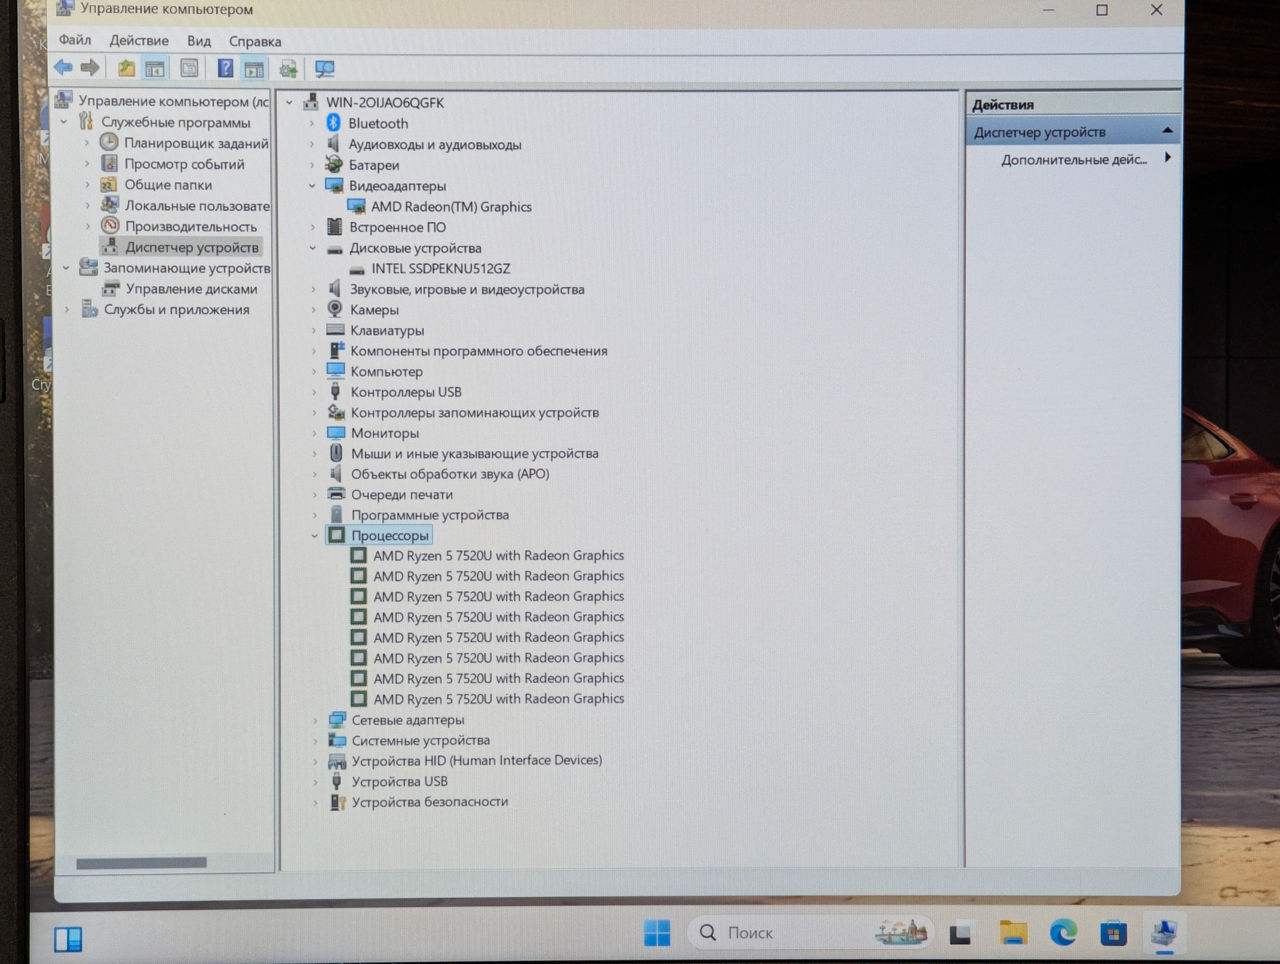Click the Help question mark toolbar icon

point(225,68)
